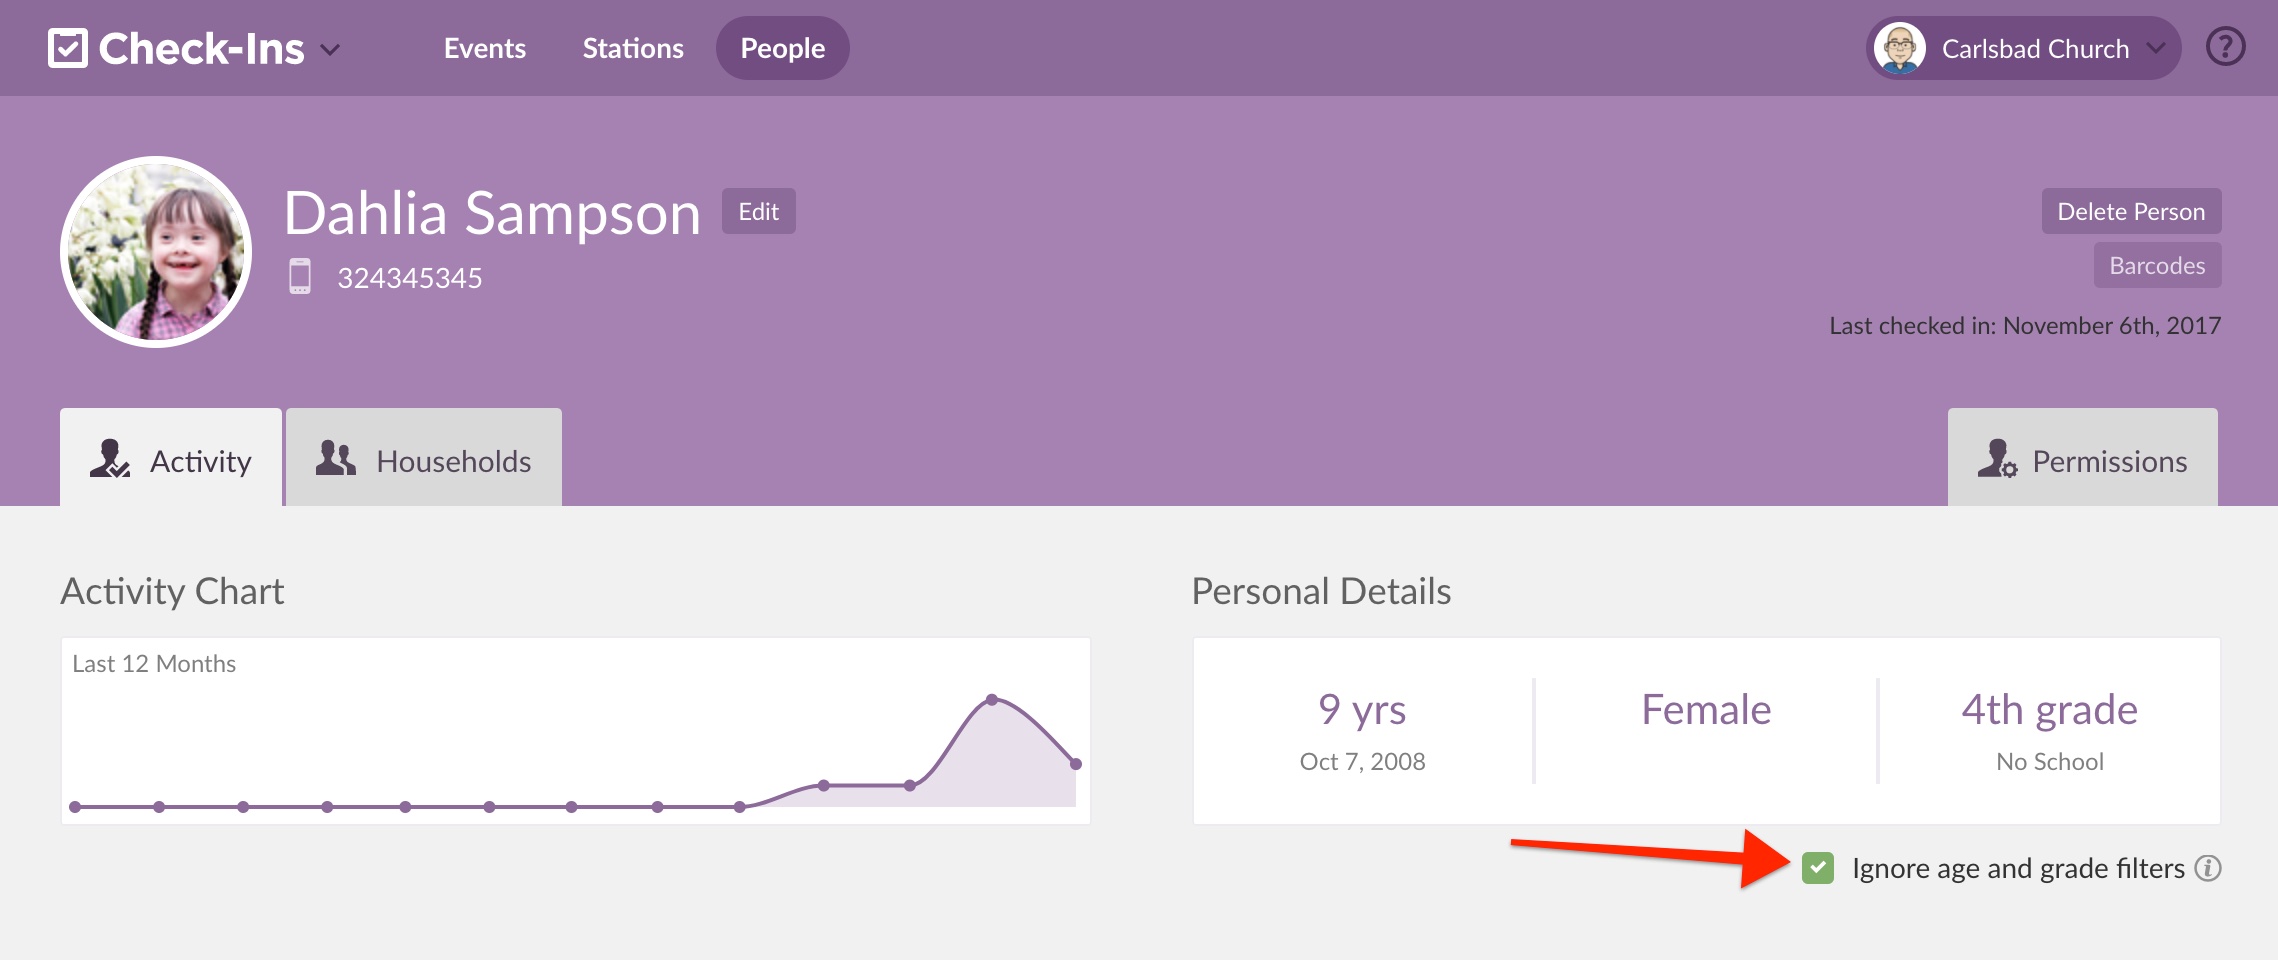Expand the Check-Ins app switcher chevron
This screenshot has width=2278, height=960.
tap(330, 49)
